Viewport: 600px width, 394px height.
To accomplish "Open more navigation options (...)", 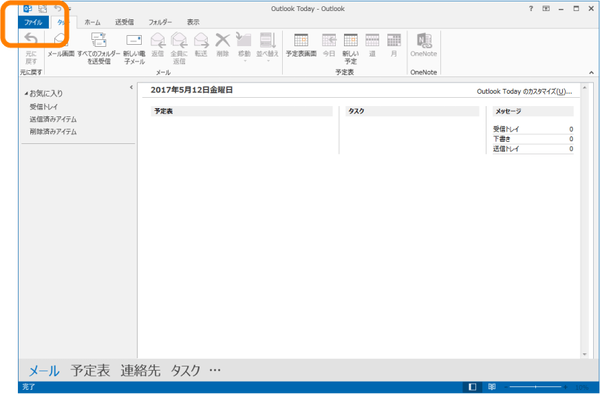I will (x=215, y=370).
